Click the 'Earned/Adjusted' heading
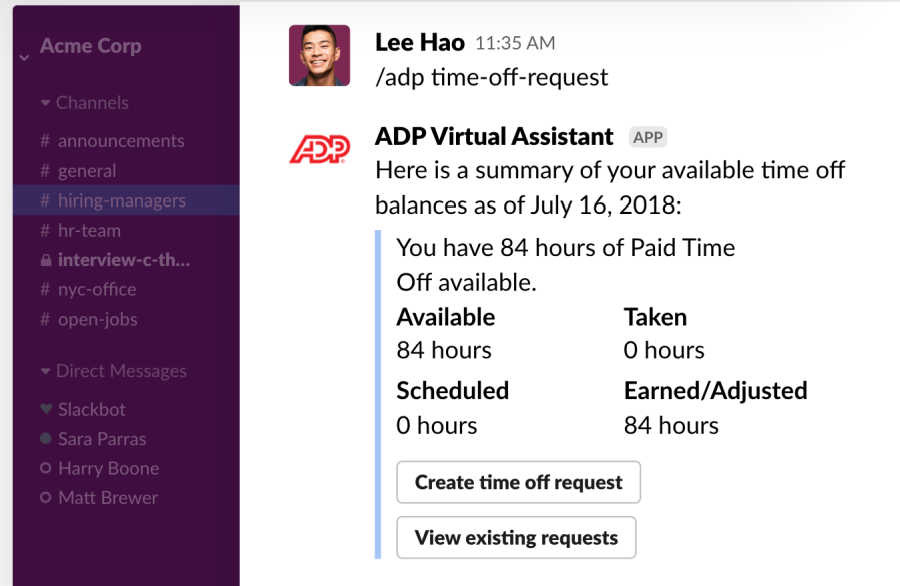The width and height of the screenshot is (900, 586). (x=715, y=390)
